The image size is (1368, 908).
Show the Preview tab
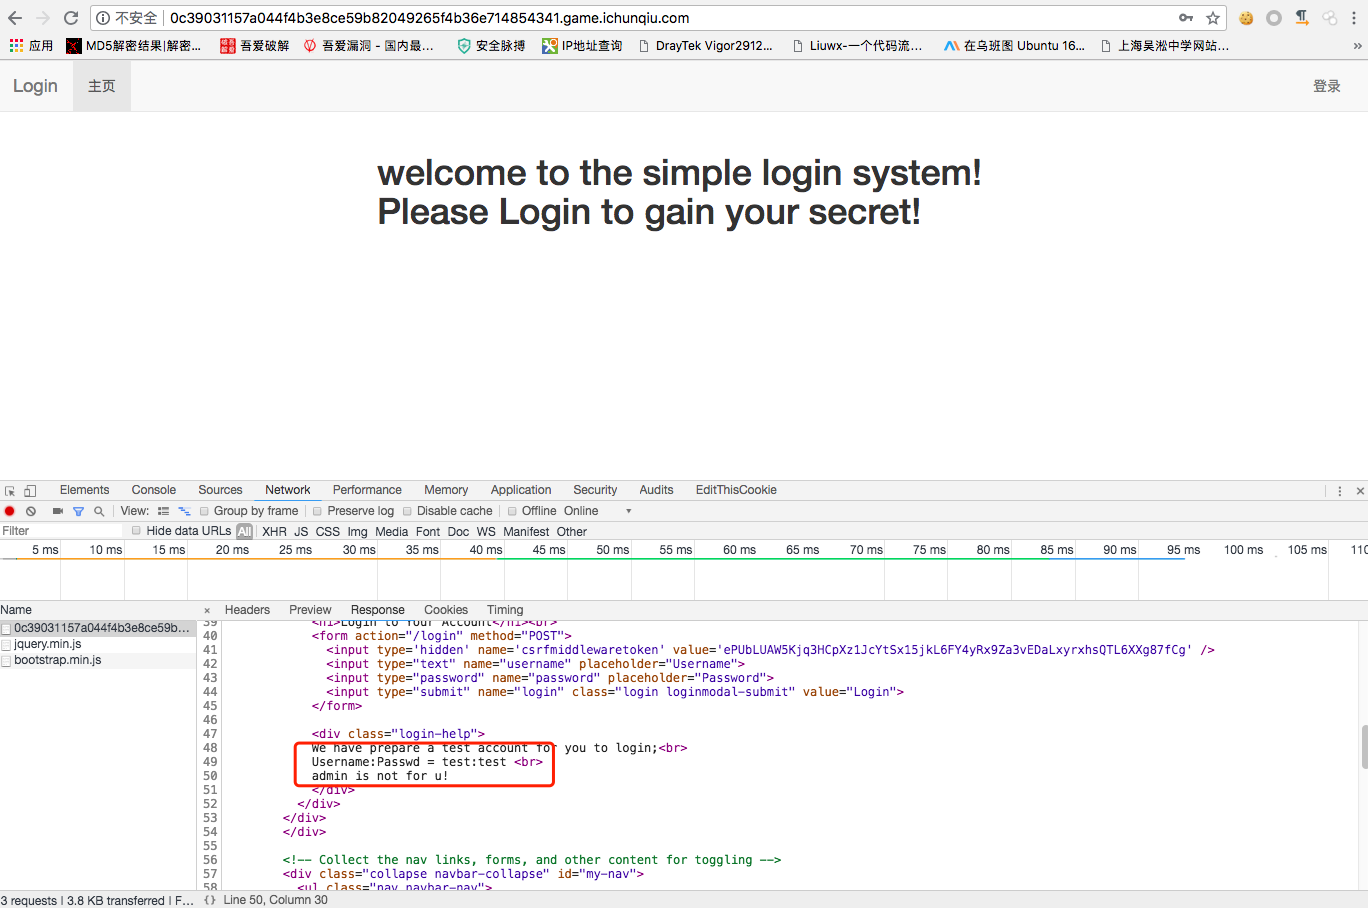[x=310, y=610]
